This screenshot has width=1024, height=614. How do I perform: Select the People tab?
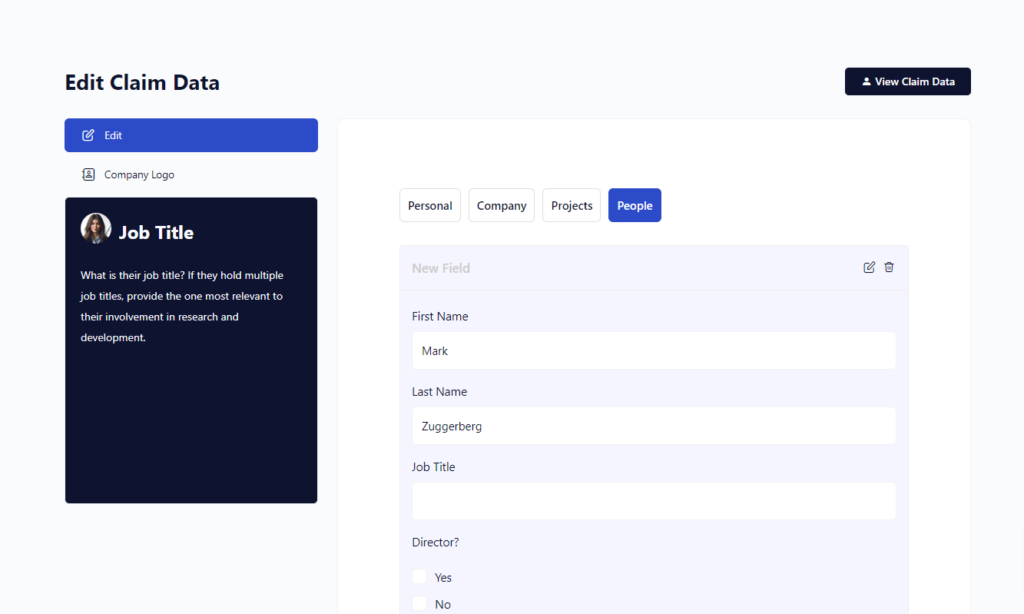coord(634,206)
